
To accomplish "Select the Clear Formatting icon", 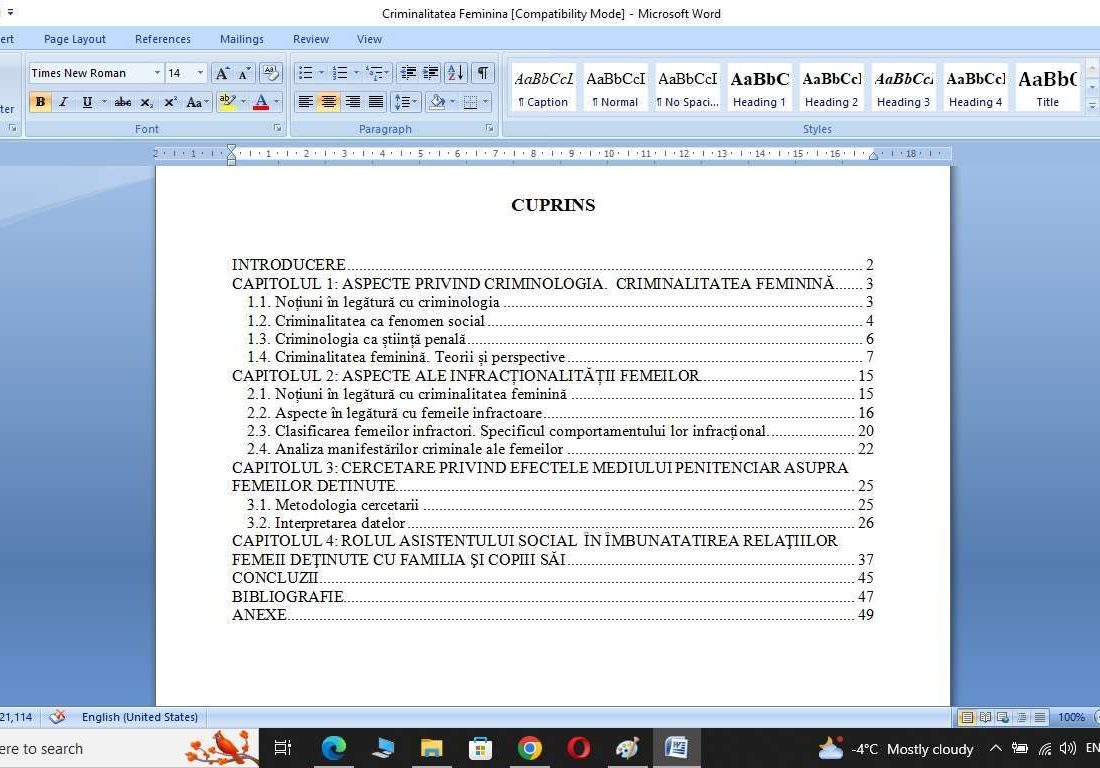I will [x=271, y=73].
